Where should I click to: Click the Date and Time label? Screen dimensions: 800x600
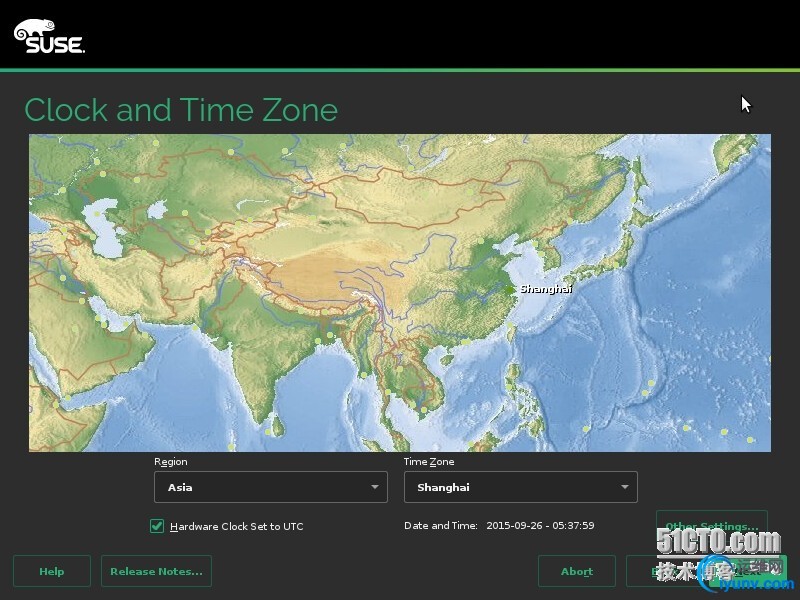click(441, 526)
